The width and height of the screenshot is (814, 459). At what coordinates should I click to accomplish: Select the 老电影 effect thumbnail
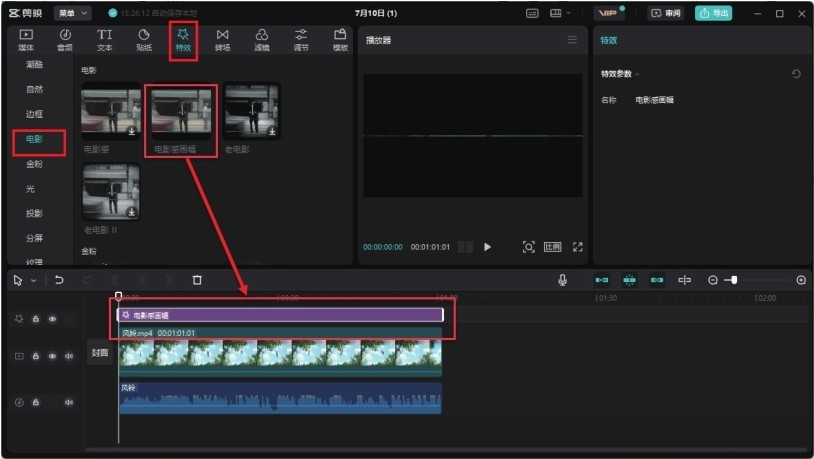(251, 112)
